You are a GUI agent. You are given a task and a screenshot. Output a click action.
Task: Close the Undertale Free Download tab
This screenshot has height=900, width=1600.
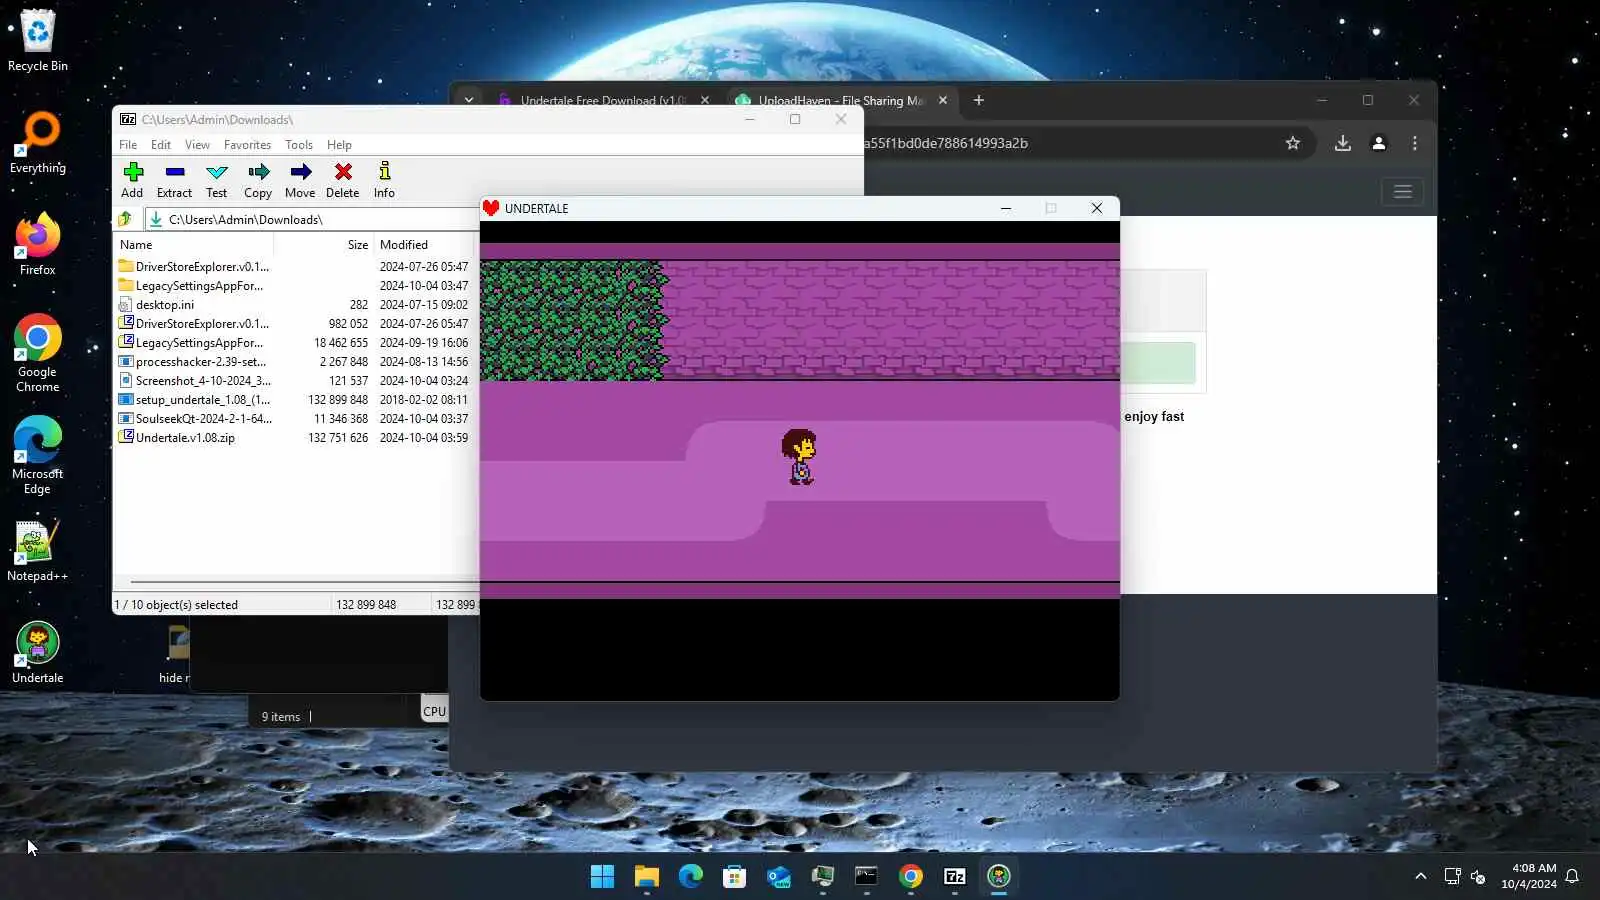(705, 100)
